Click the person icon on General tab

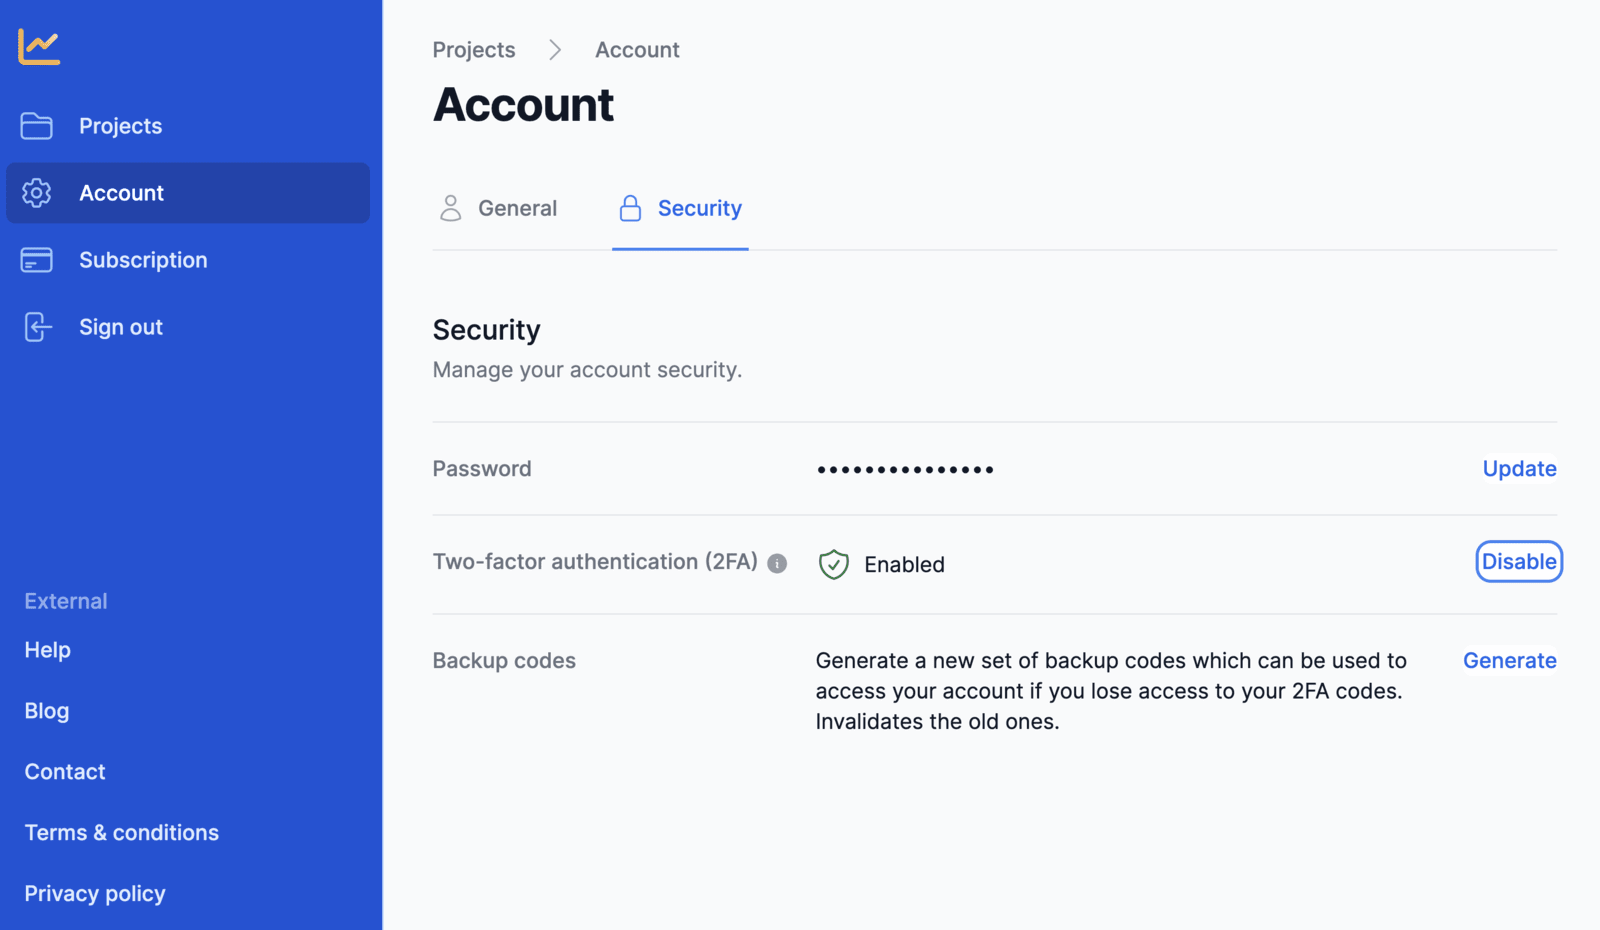[451, 208]
